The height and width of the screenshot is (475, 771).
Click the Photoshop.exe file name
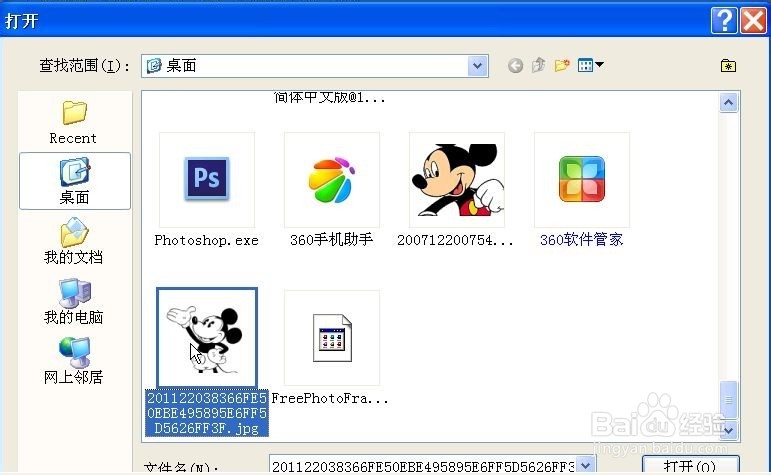(207, 240)
